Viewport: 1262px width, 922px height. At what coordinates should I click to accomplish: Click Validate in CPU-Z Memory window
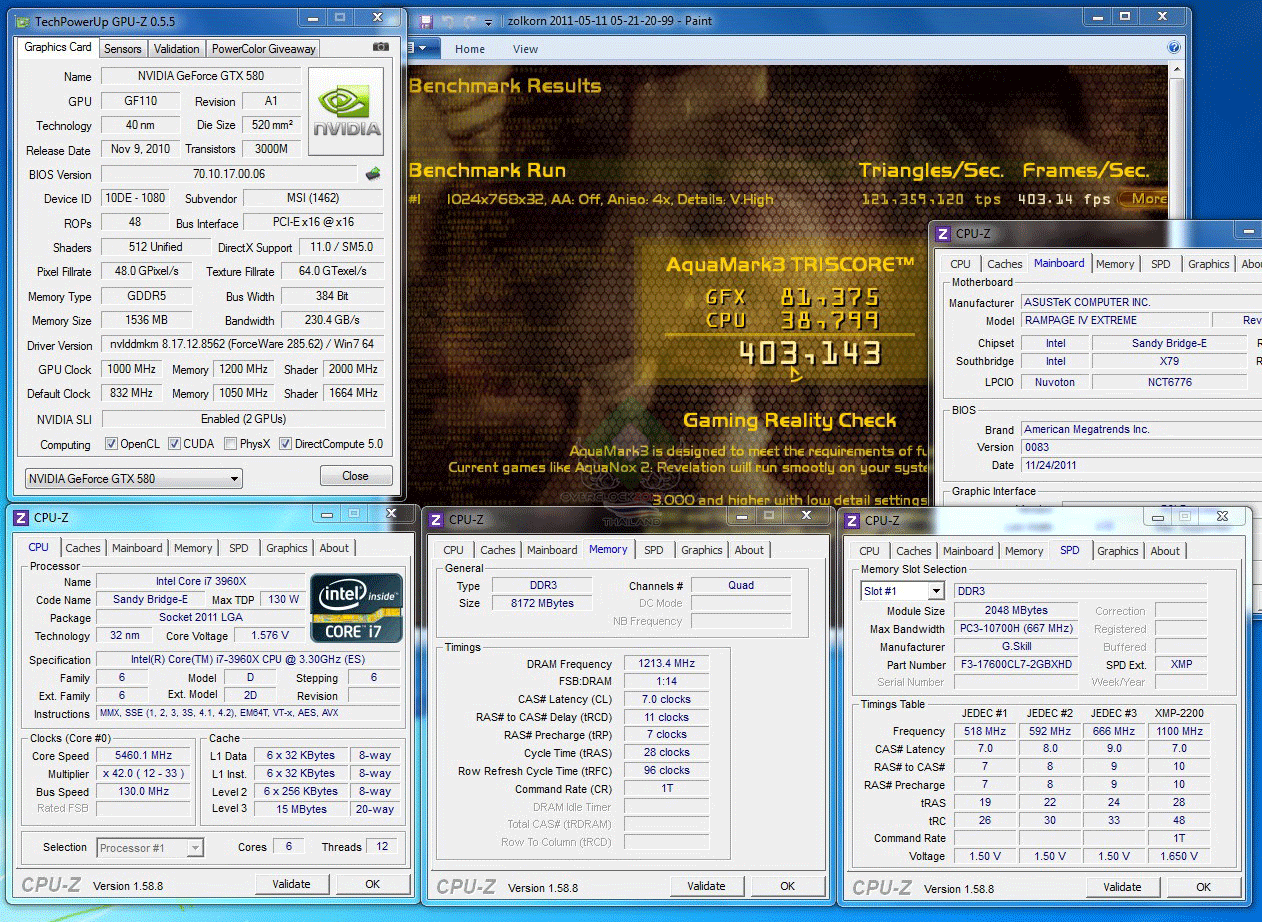pyautogui.click(x=706, y=886)
